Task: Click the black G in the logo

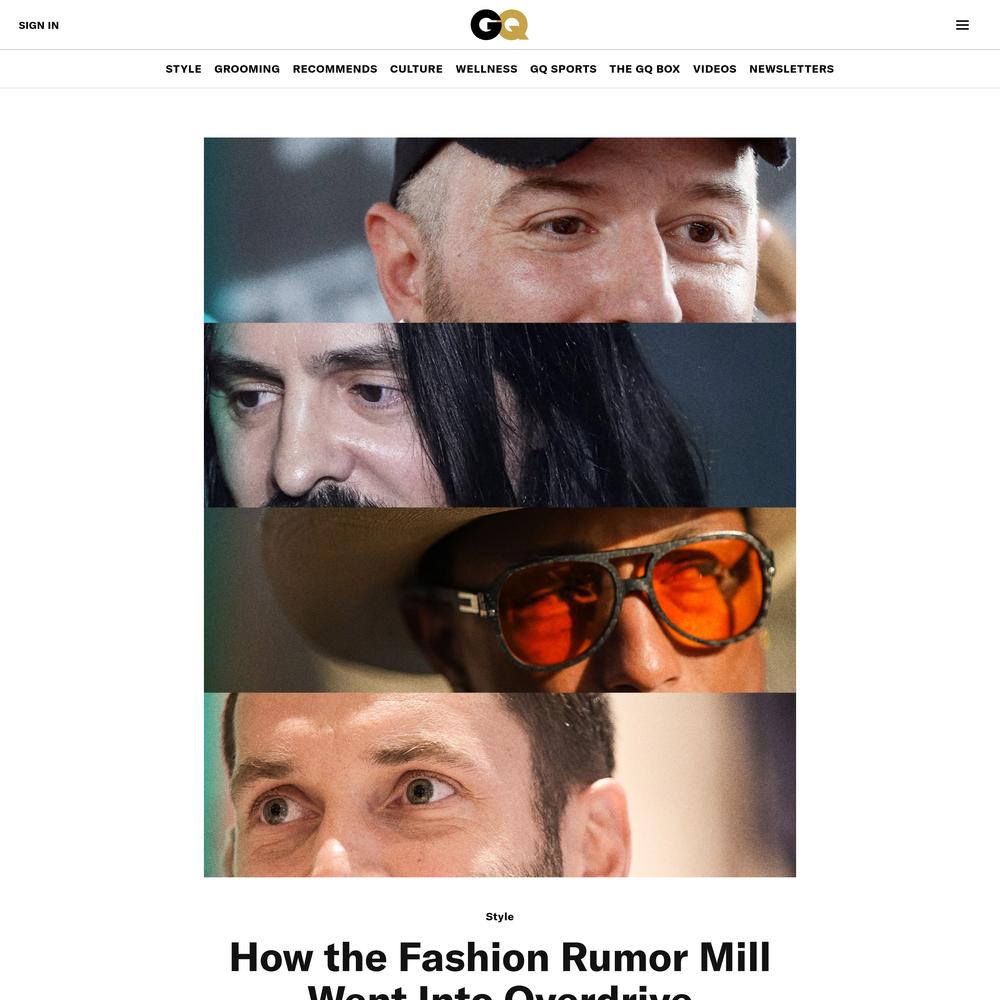Action: [486, 25]
